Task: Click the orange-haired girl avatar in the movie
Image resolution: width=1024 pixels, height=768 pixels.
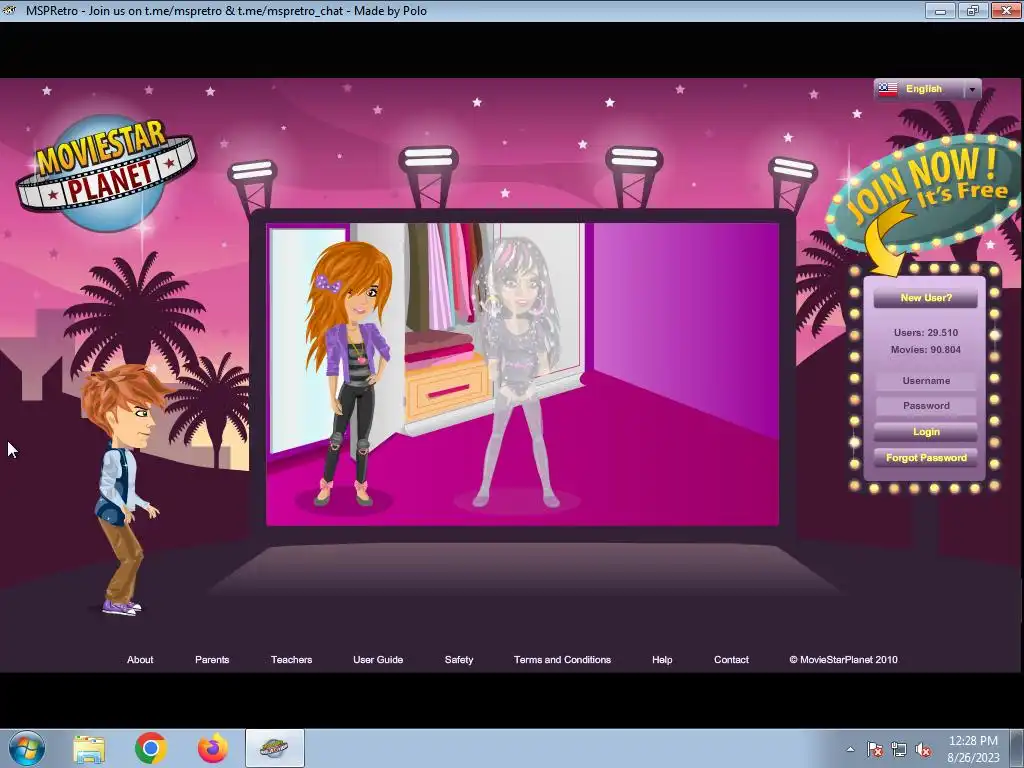Action: [347, 372]
